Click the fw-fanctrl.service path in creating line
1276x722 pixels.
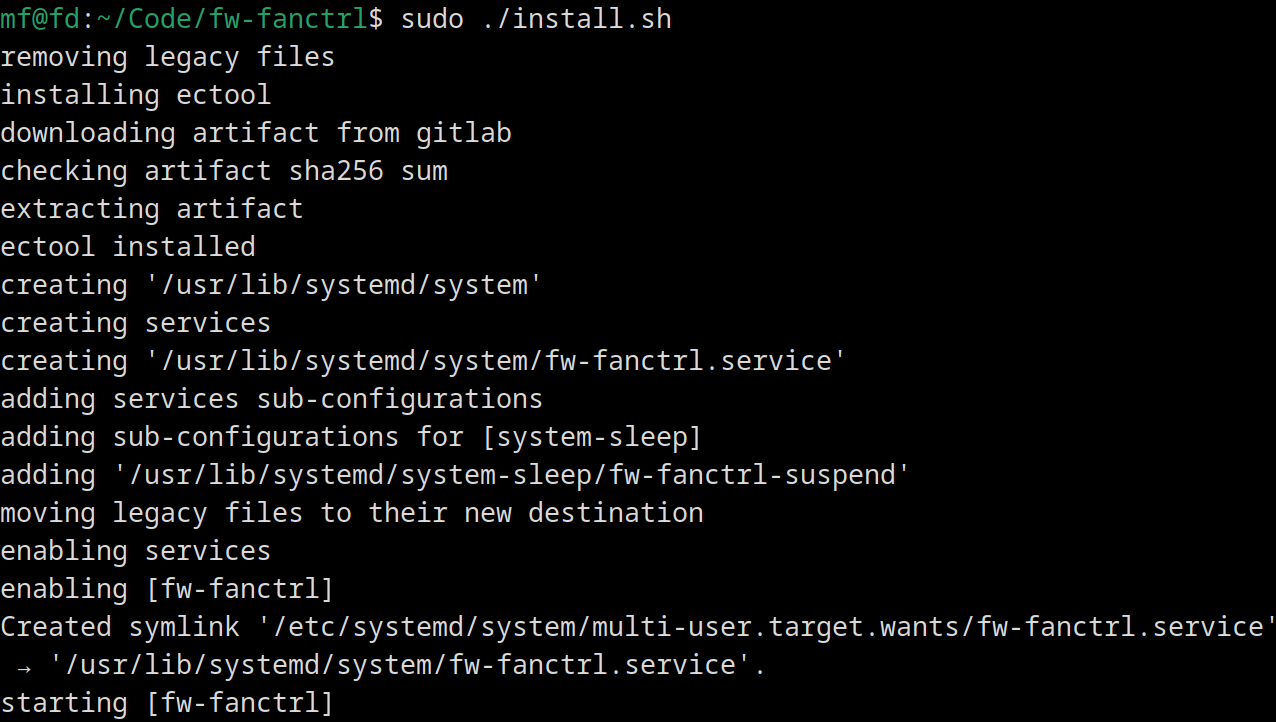coord(496,361)
